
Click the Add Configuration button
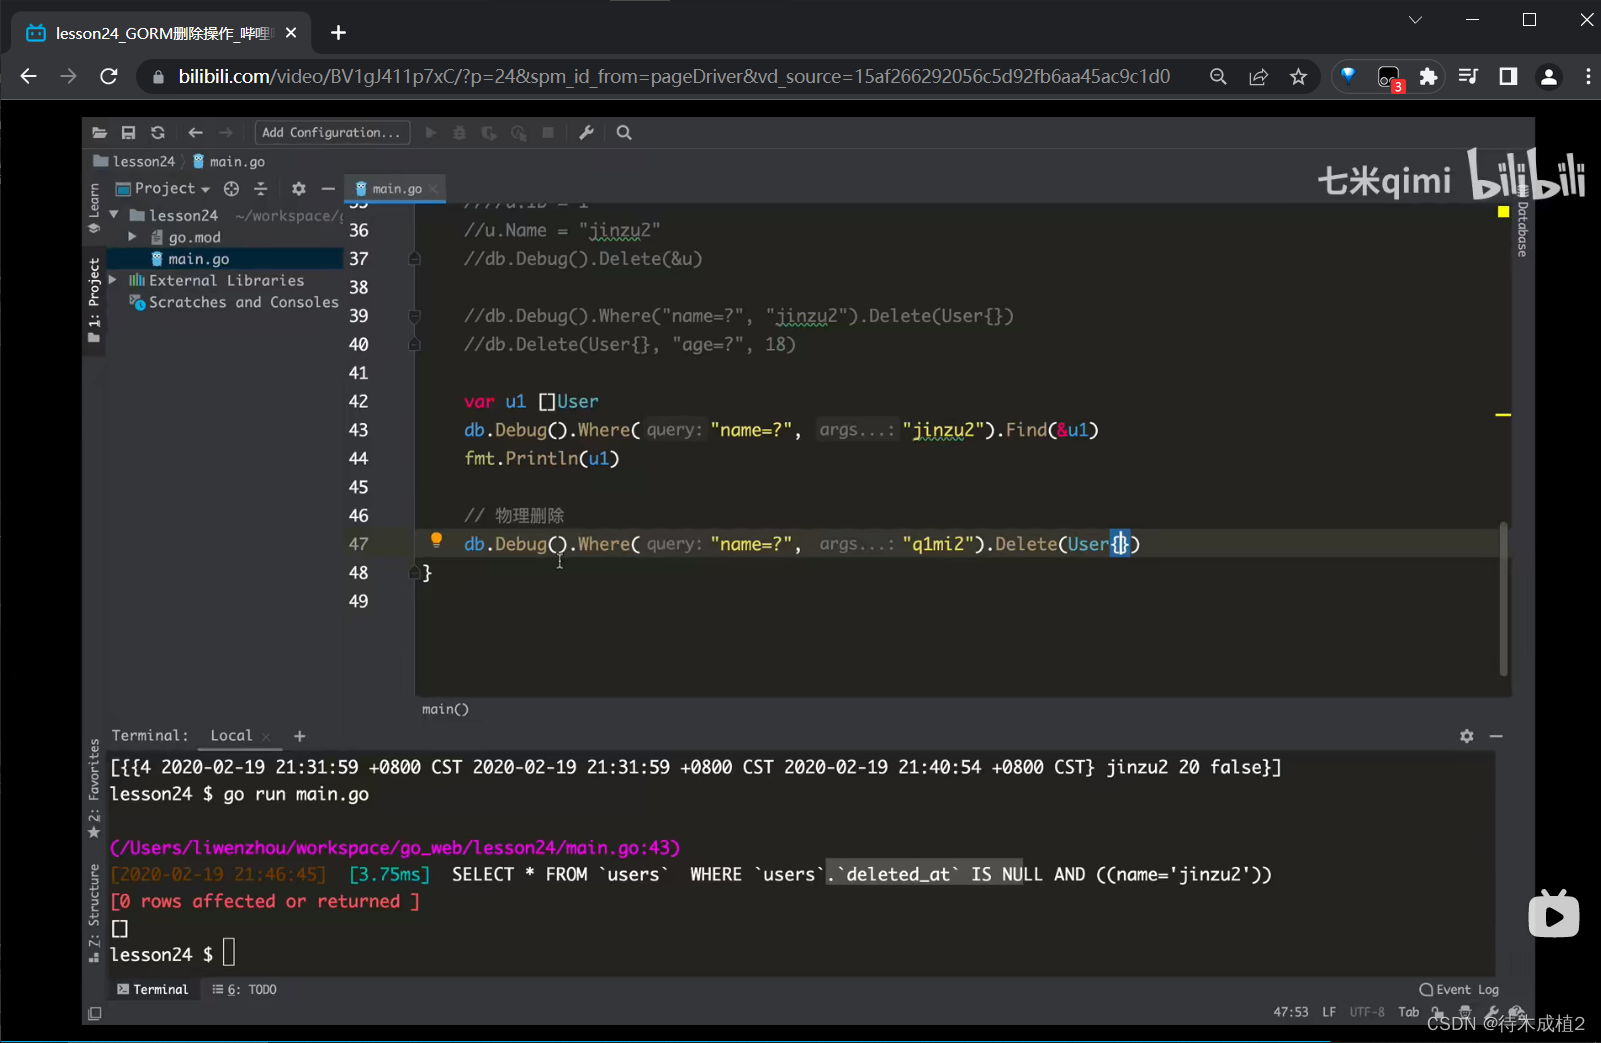[331, 133]
